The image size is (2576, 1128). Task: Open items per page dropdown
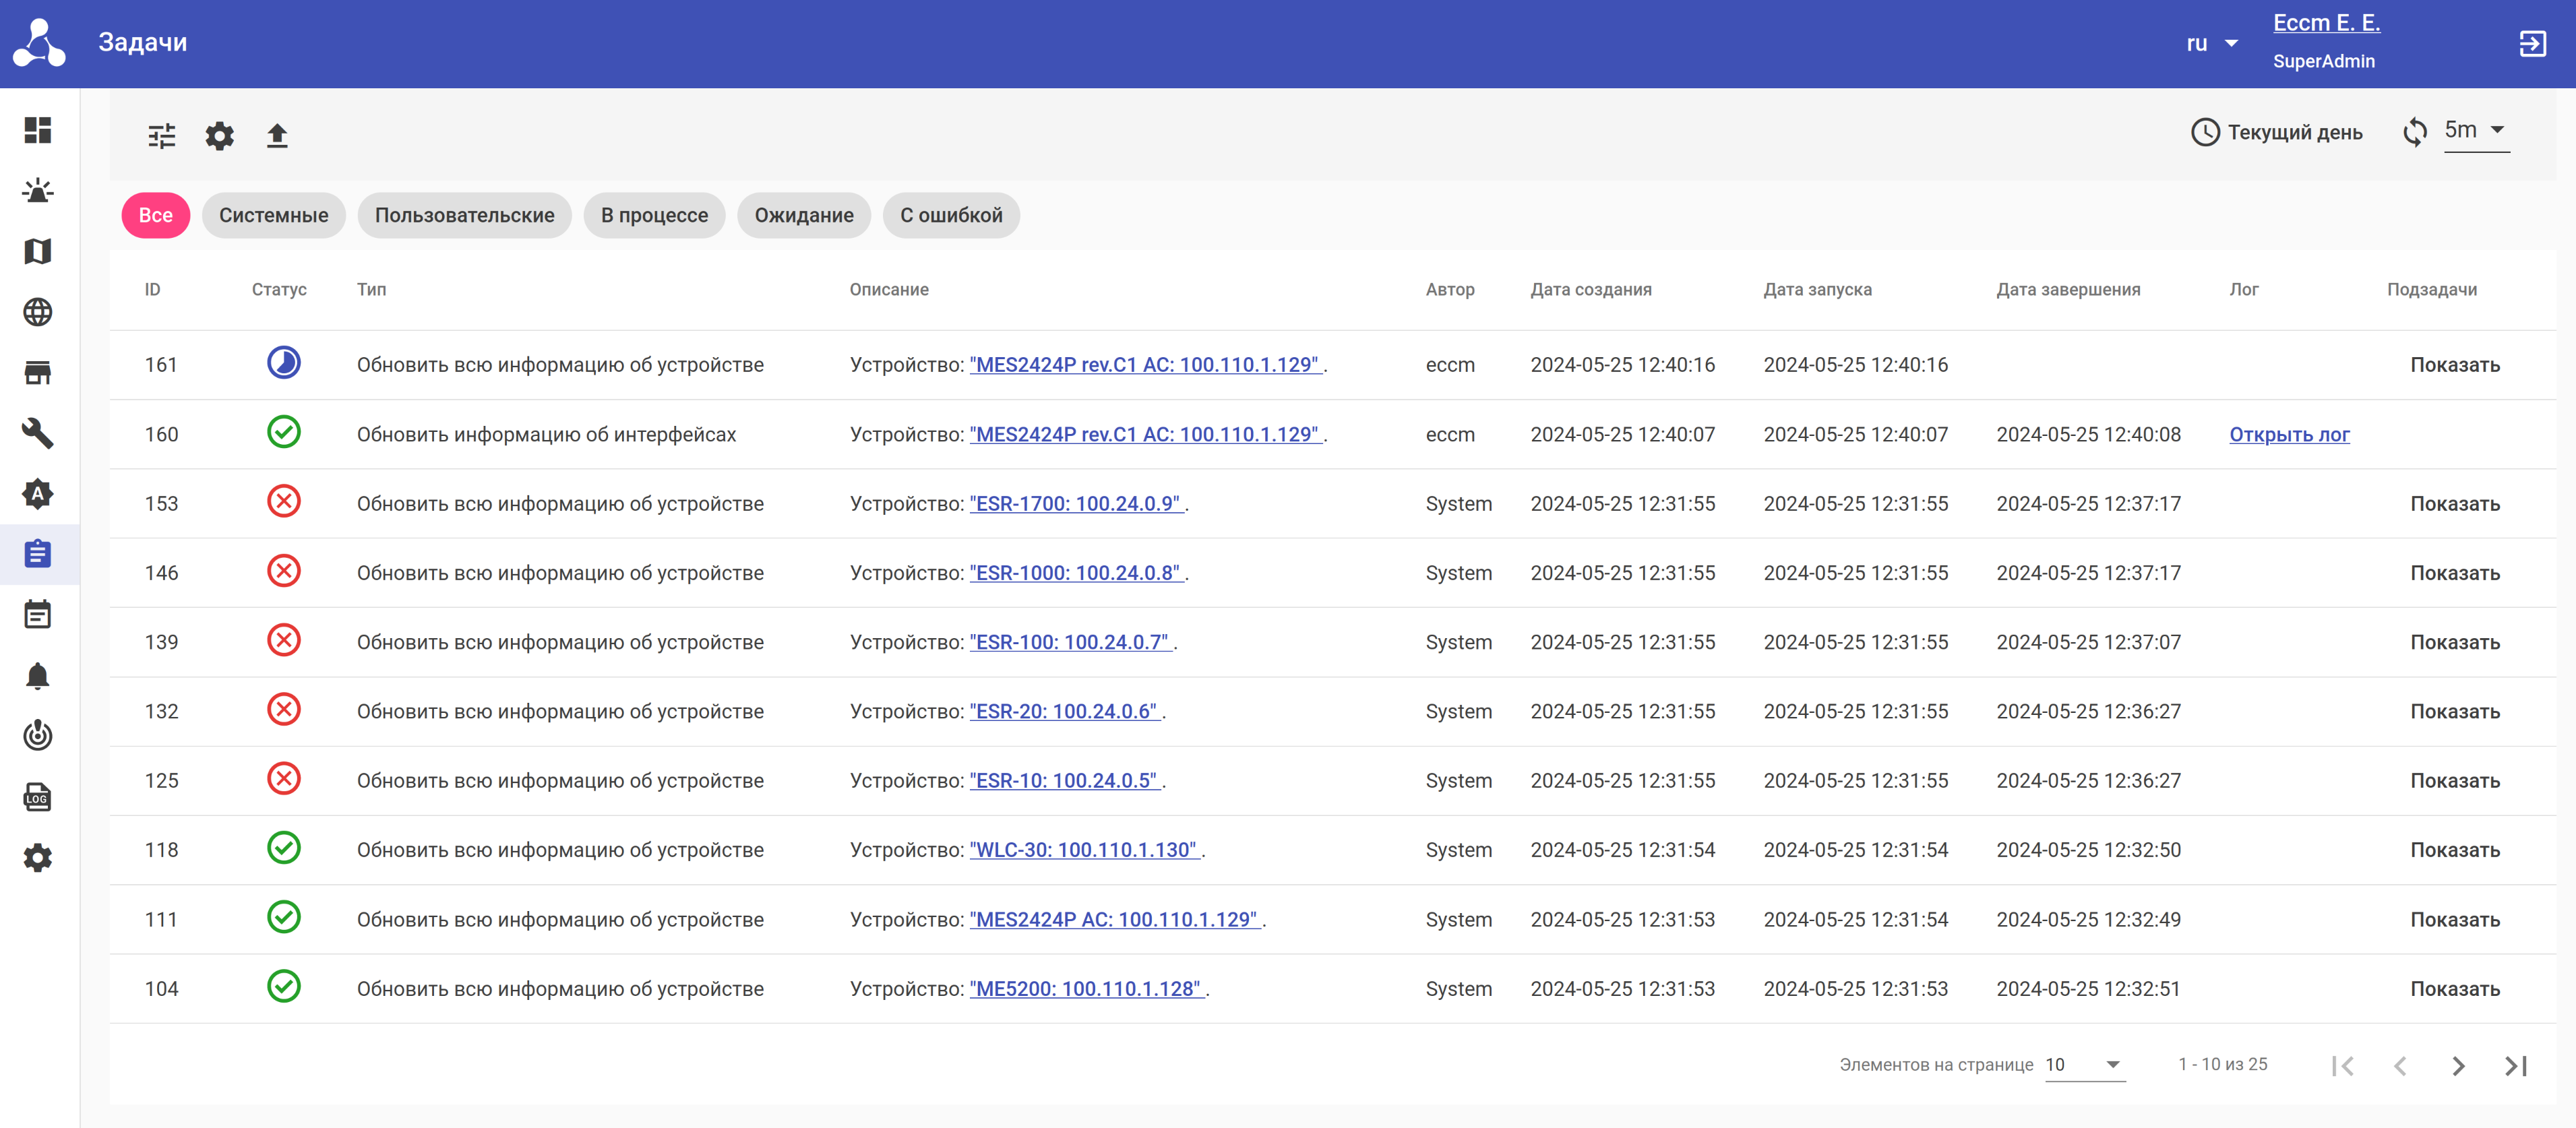tap(2084, 1064)
